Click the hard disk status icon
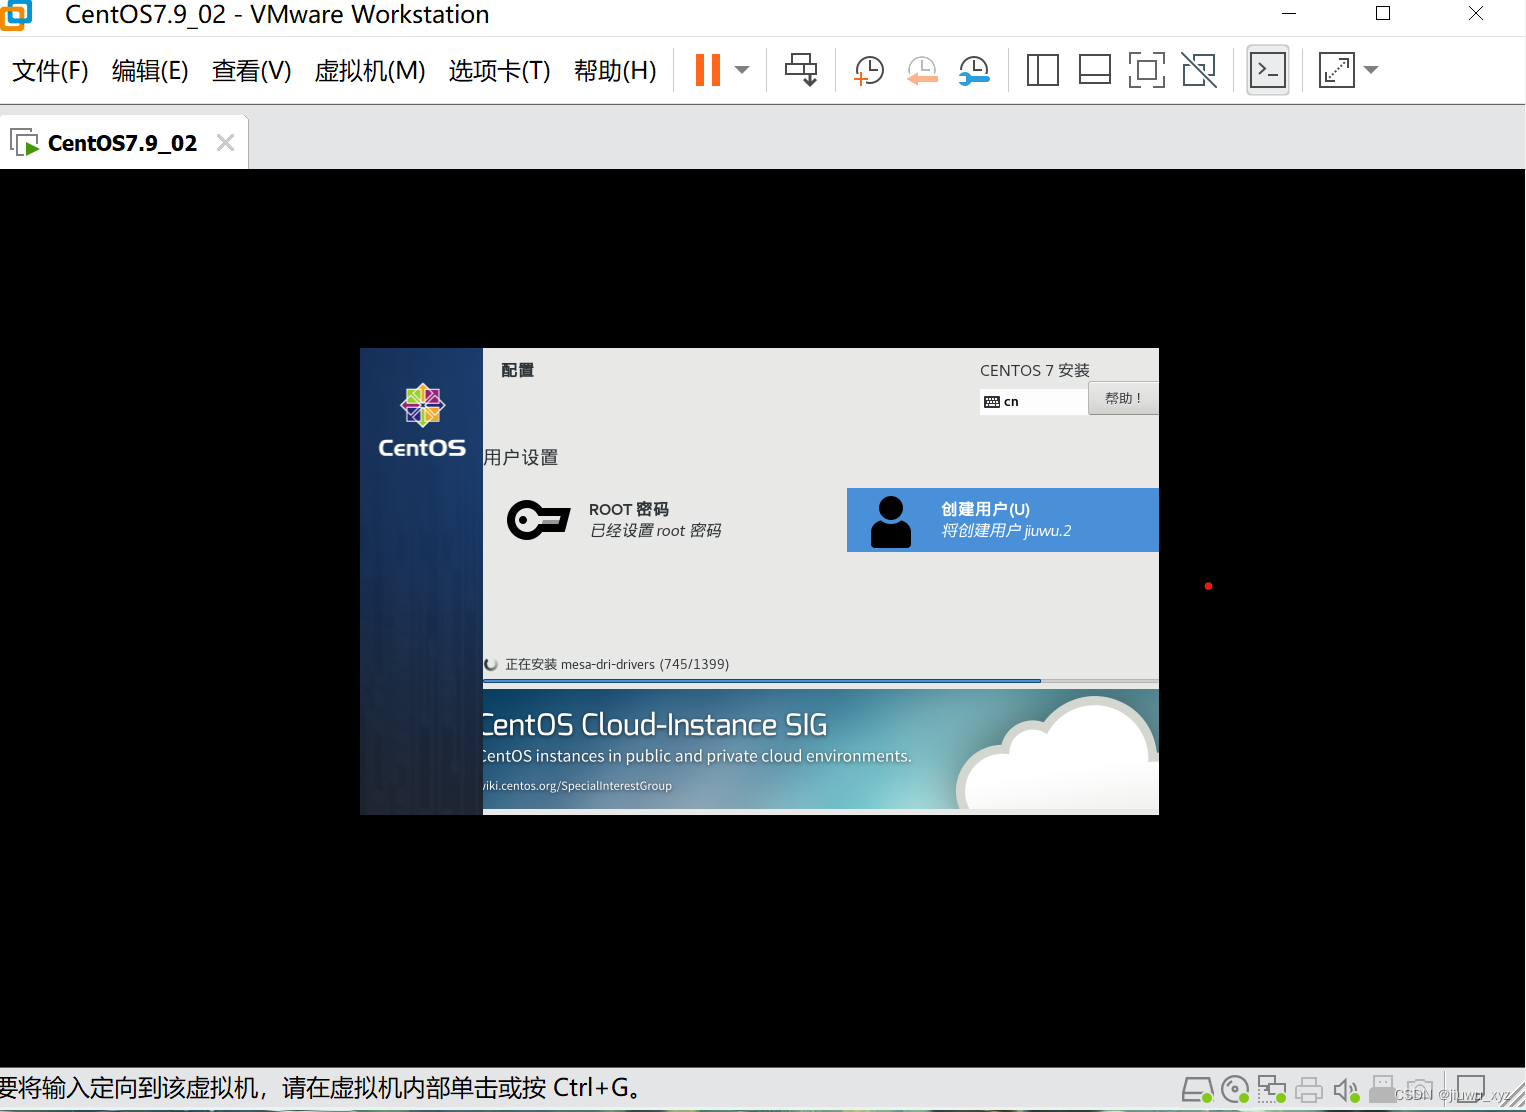 point(1197,1089)
